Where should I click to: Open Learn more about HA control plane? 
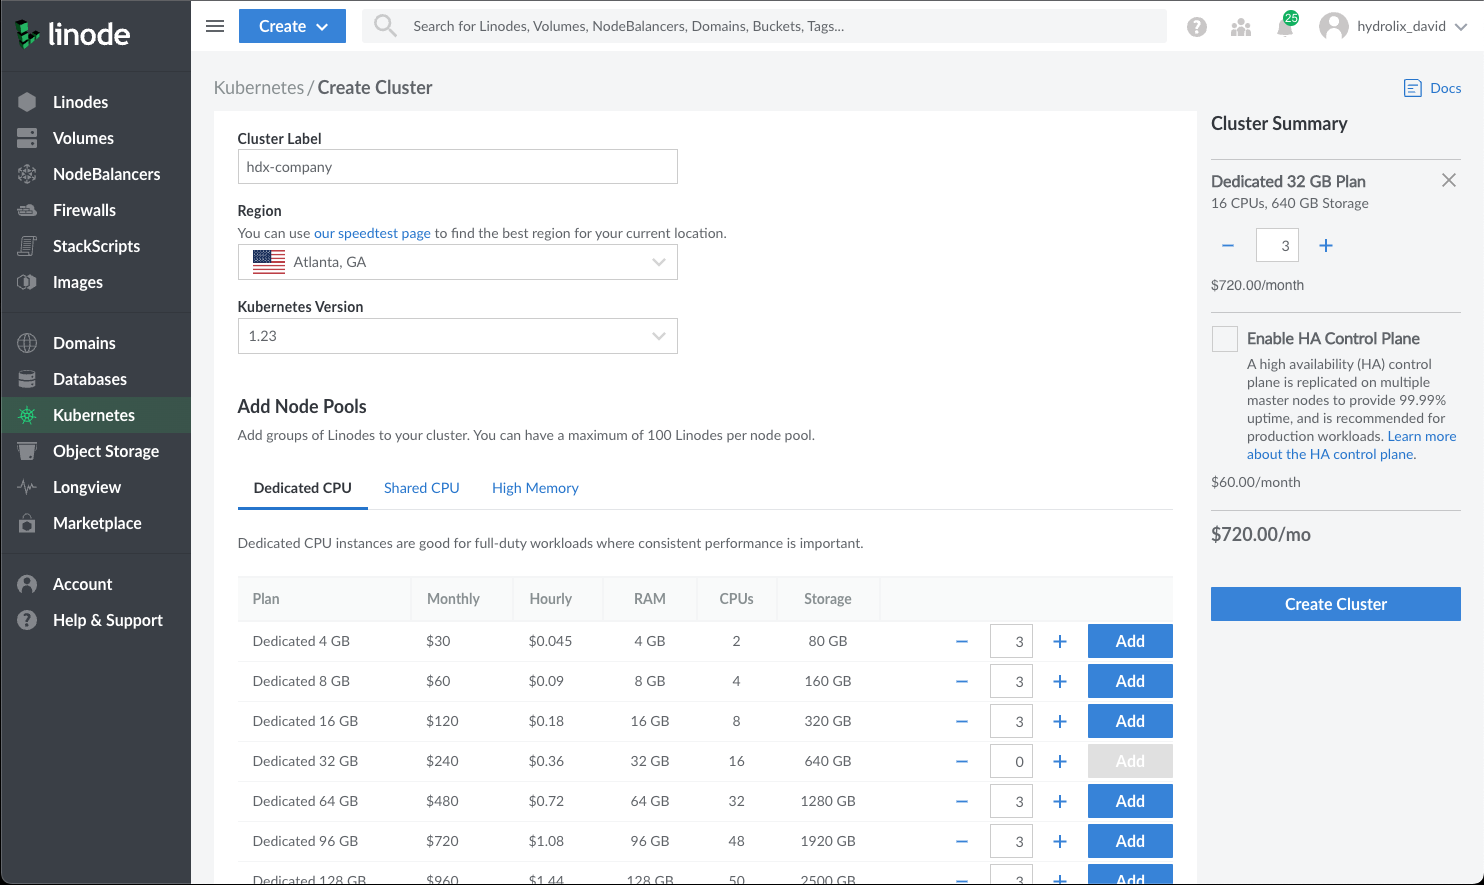pyautogui.click(x=1351, y=445)
